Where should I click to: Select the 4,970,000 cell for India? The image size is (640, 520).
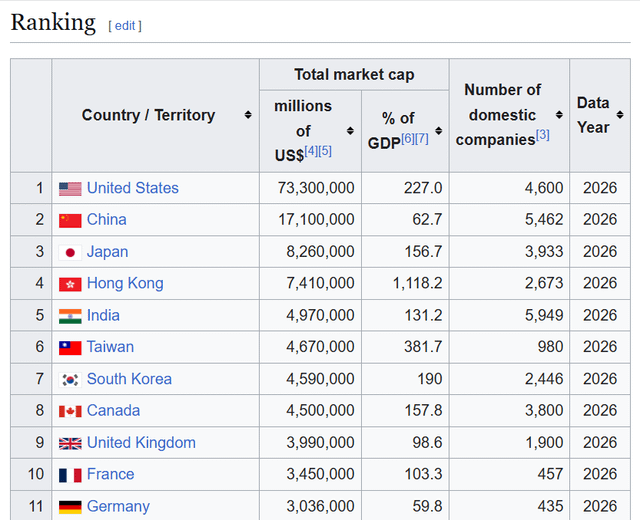[310, 316]
